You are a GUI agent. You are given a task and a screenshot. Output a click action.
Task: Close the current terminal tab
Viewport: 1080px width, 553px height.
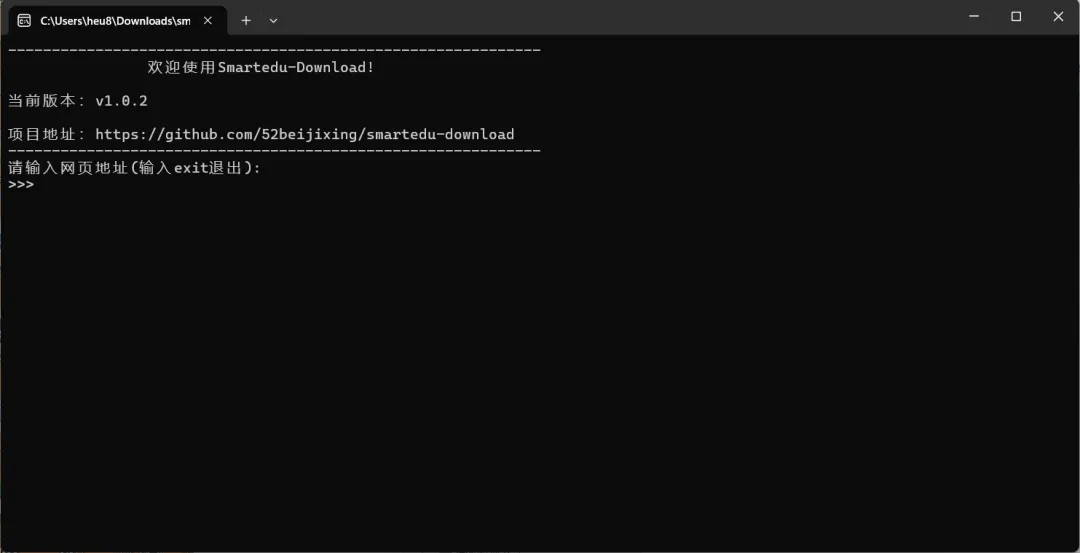click(207, 20)
